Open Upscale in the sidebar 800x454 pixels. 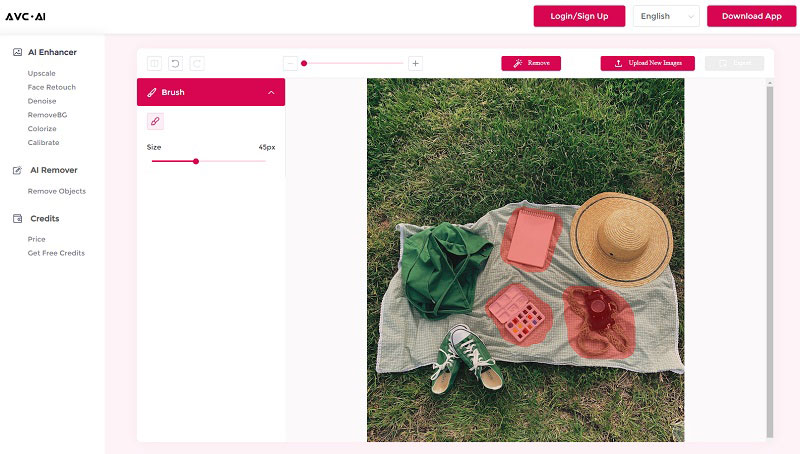click(41, 73)
